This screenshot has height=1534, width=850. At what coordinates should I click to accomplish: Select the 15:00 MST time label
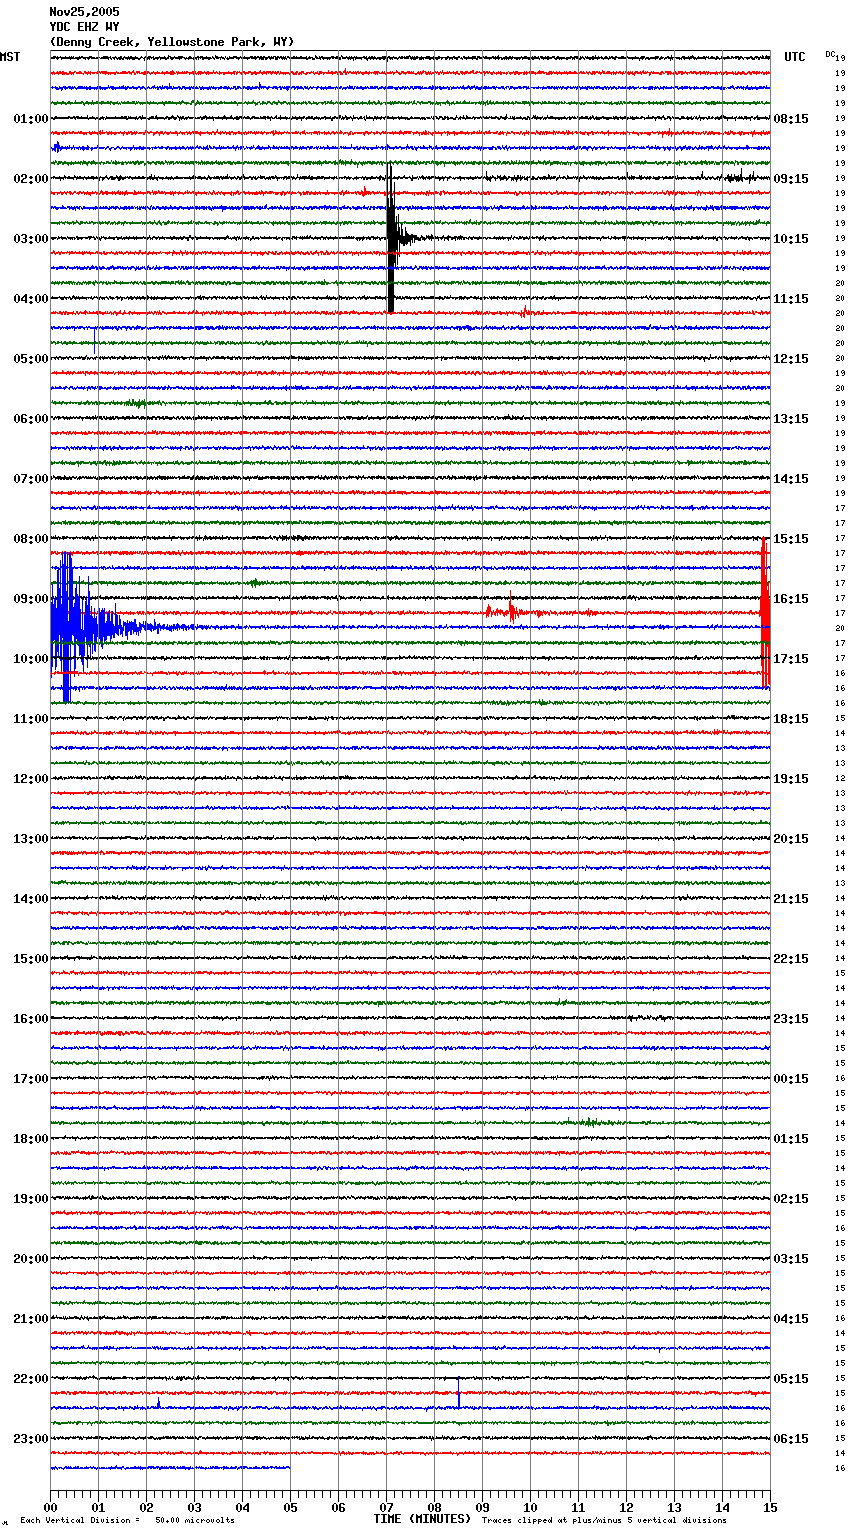coord(30,959)
